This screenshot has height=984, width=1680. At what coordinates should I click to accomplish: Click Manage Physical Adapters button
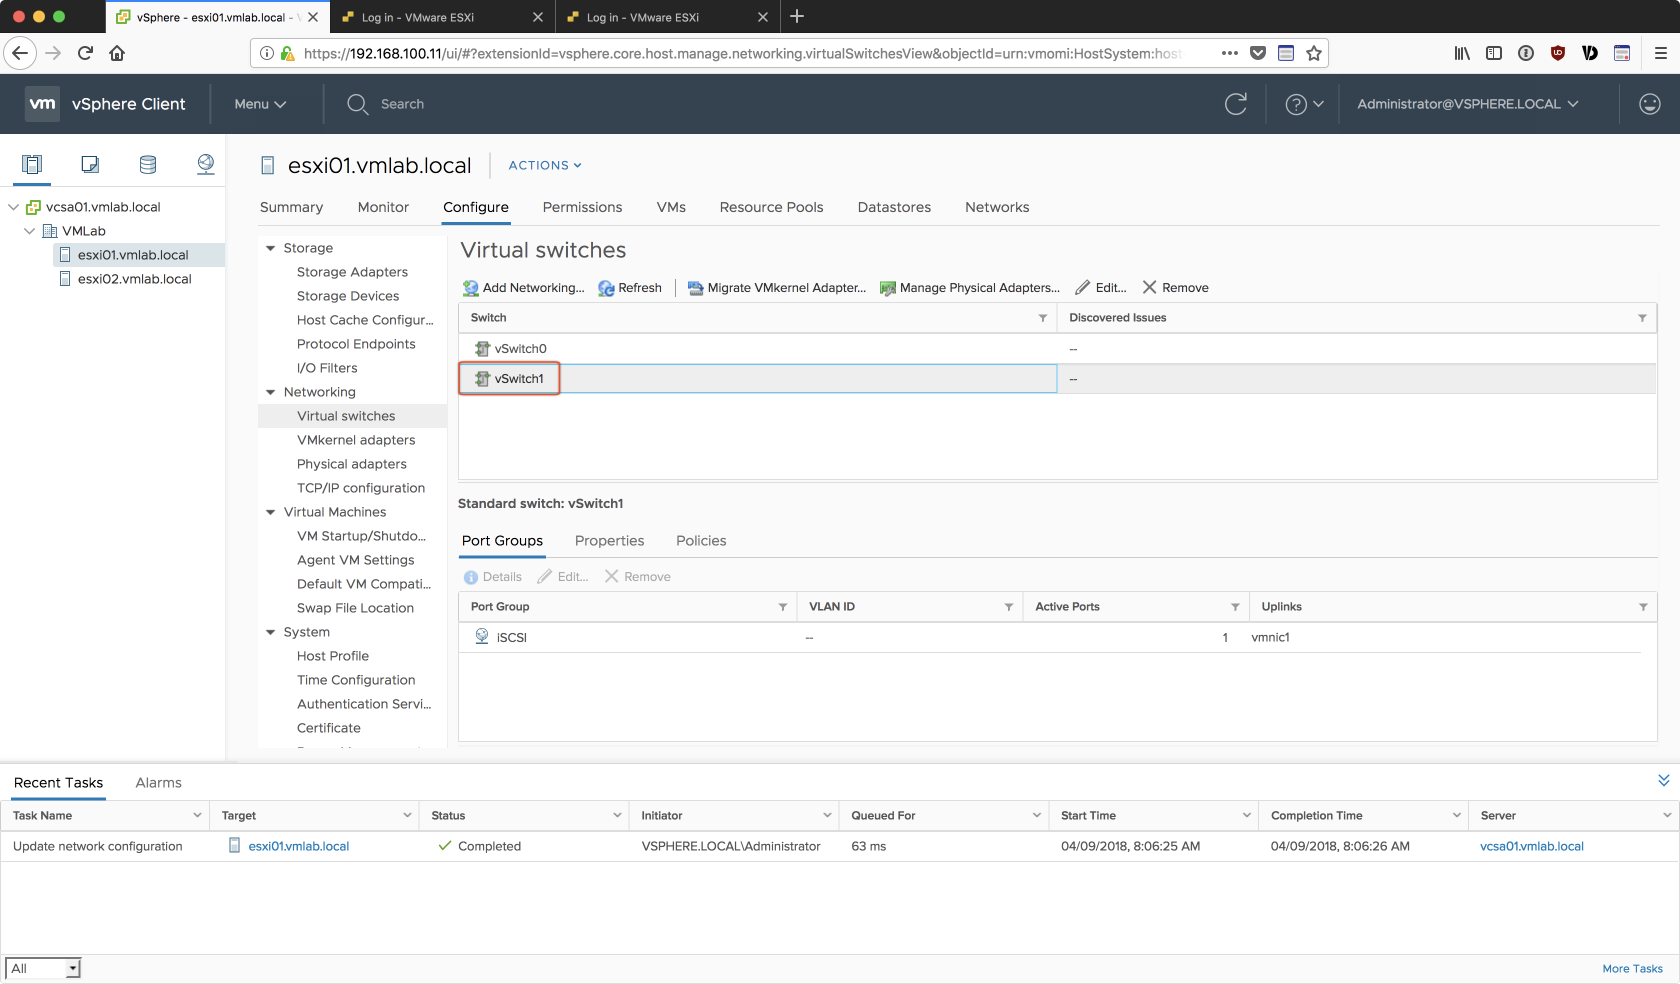(x=969, y=288)
